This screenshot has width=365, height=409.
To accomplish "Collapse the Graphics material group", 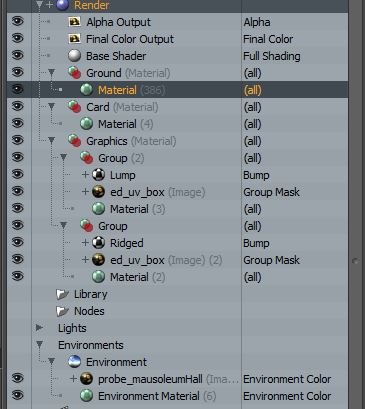I will coord(51,141).
